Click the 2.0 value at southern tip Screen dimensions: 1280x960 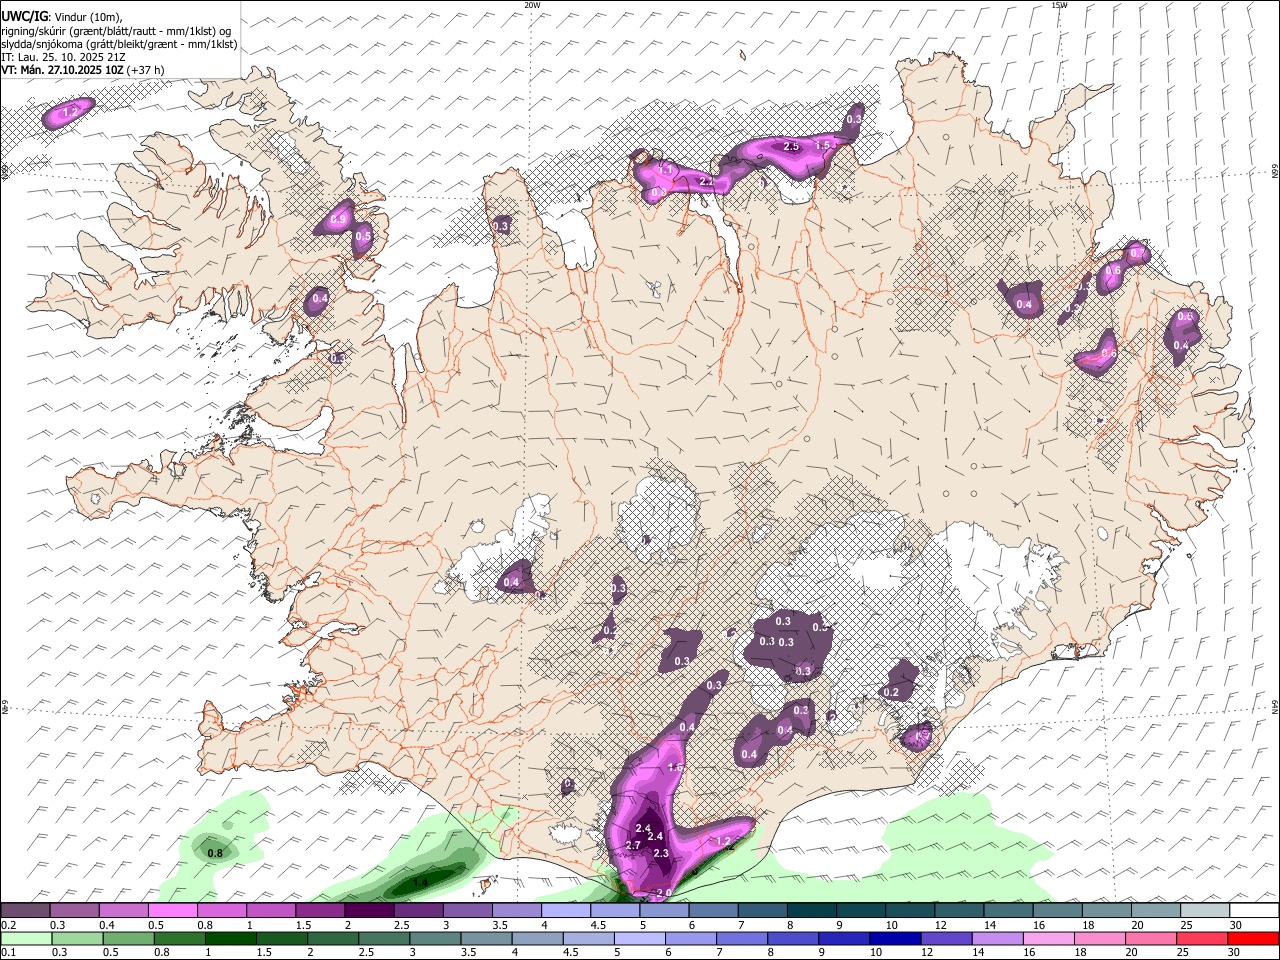[664, 892]
